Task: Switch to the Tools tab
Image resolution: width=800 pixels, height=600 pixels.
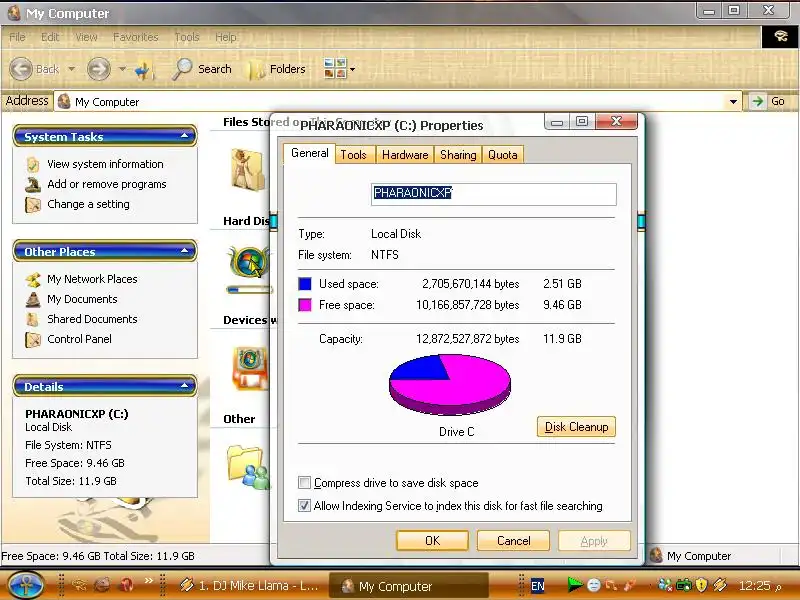Action: (354, 155)
